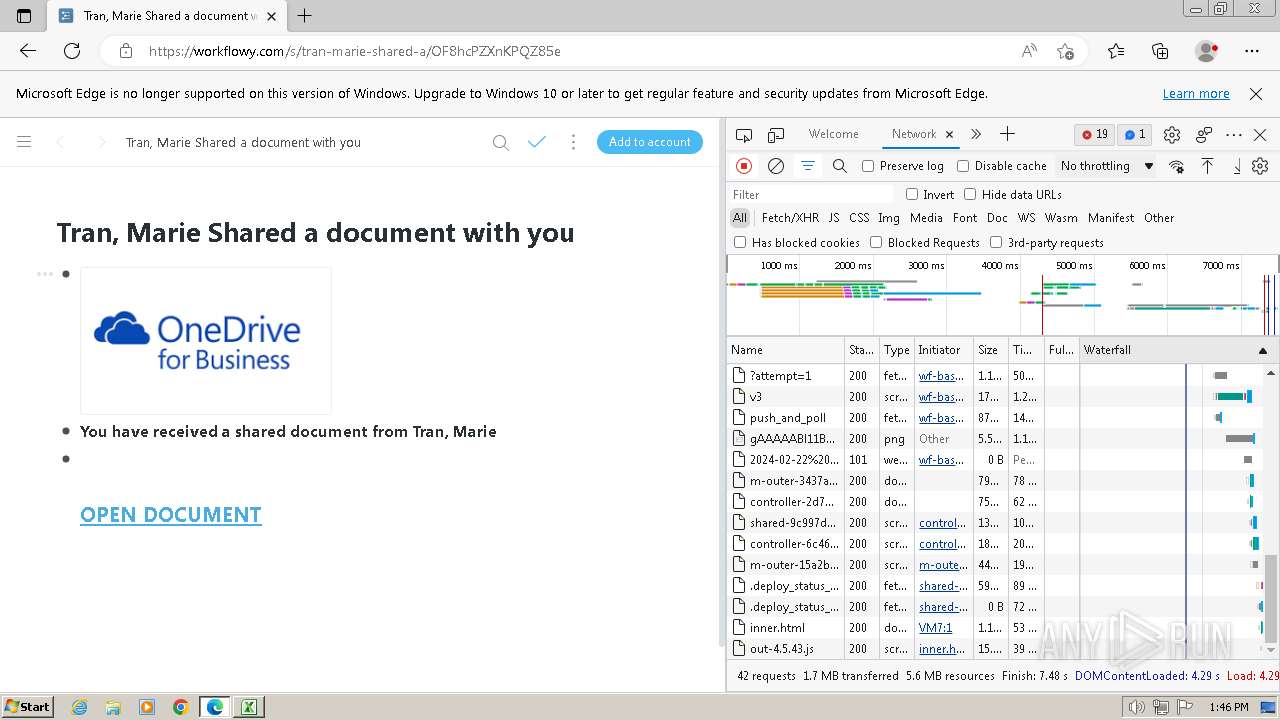Dismiss the Edge upgrade notification bar
This screenshot has height=720, width=1280.
1256,94
